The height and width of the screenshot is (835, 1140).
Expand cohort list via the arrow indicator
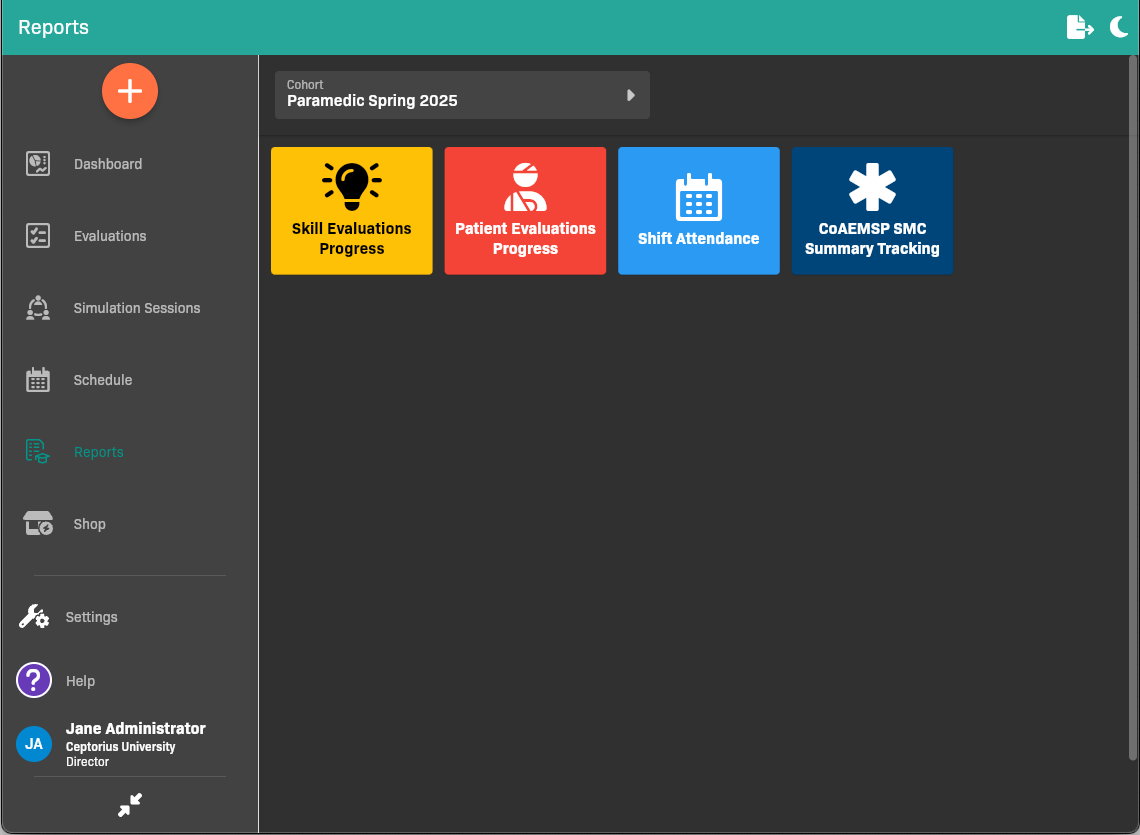pos(631,95)
